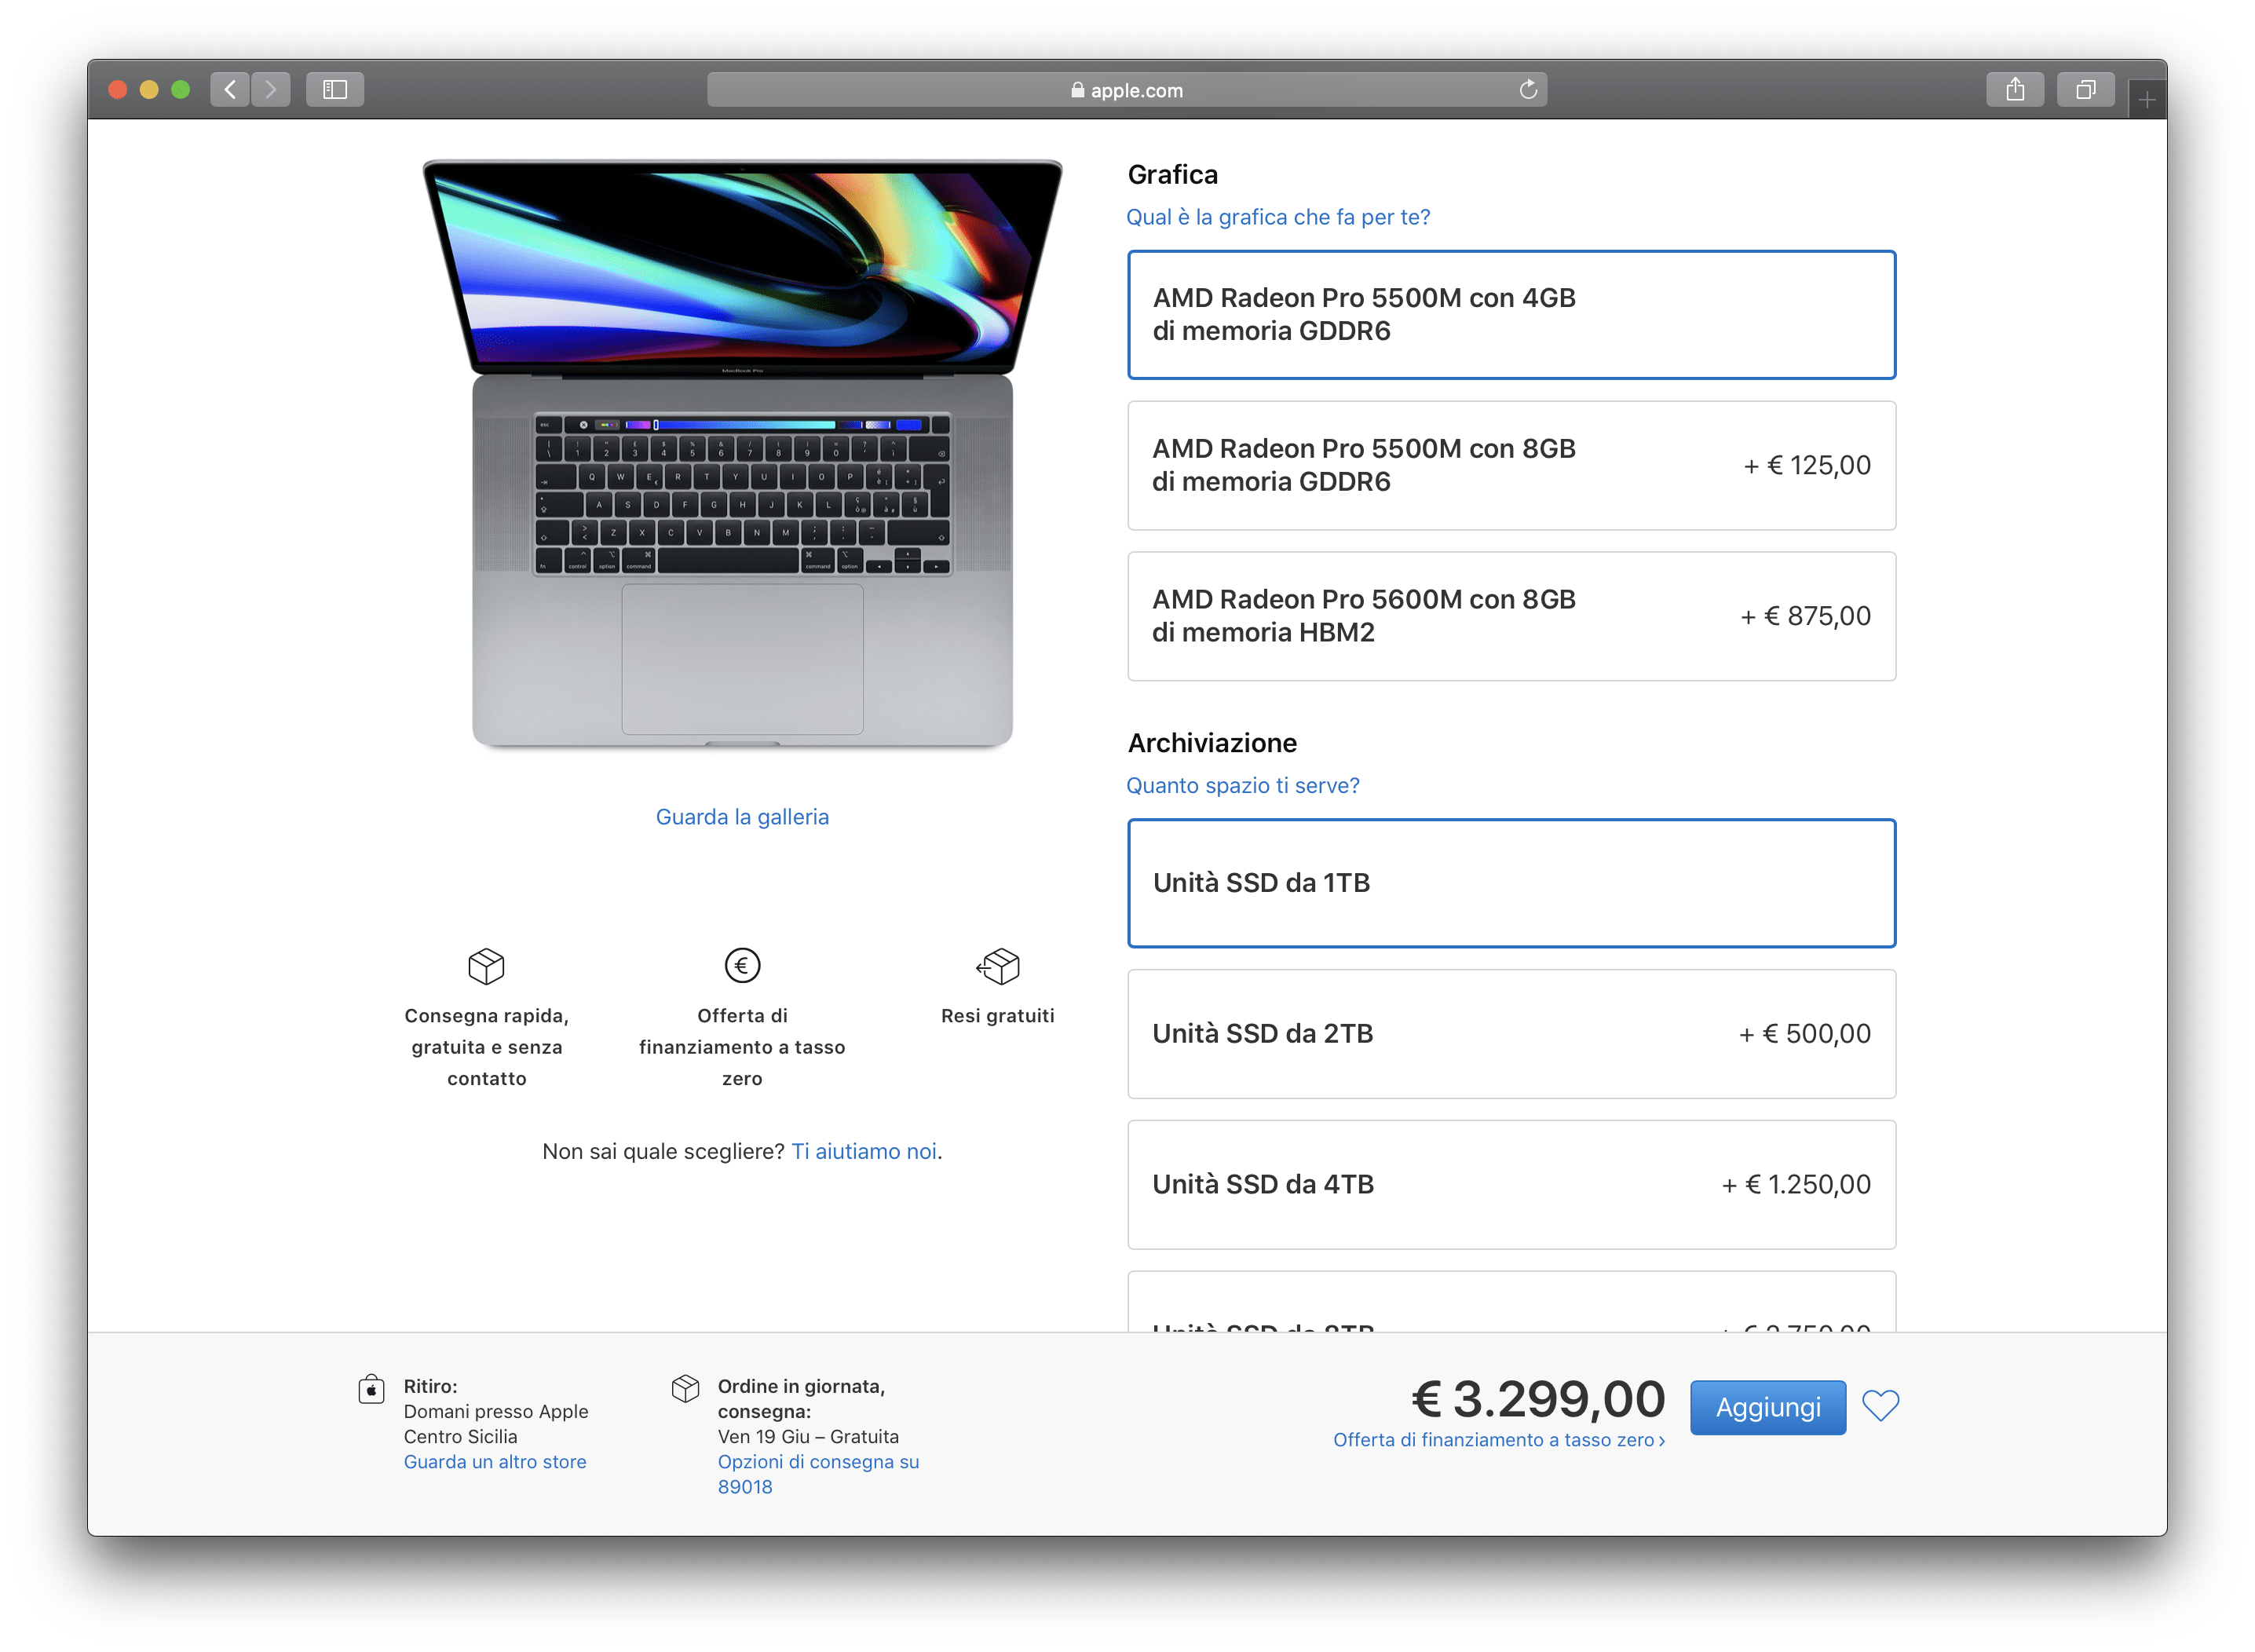2255x1652 pixels.
Task: Open 'Offerta di finanziamento a tasso zero' chevron link
Action: point(1498,1440)
